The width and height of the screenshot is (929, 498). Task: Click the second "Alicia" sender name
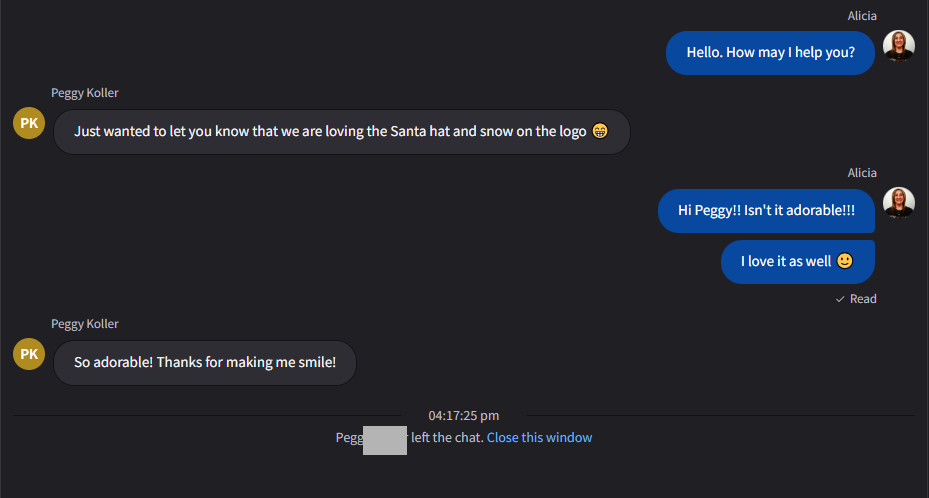click(x=862, y=173)
